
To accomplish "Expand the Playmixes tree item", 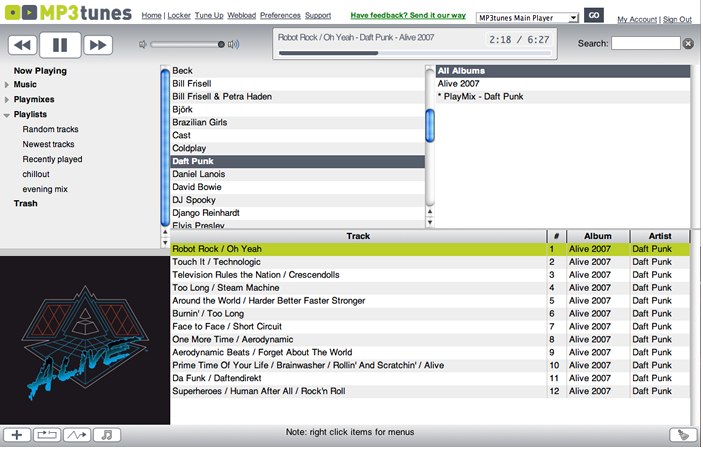I will (x=8, y=100).
